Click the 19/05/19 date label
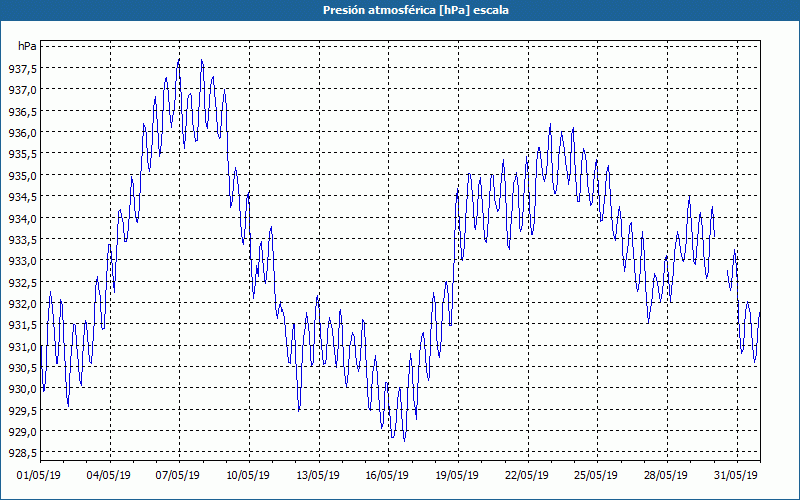The image size is (800, 500). pos(457,475)
